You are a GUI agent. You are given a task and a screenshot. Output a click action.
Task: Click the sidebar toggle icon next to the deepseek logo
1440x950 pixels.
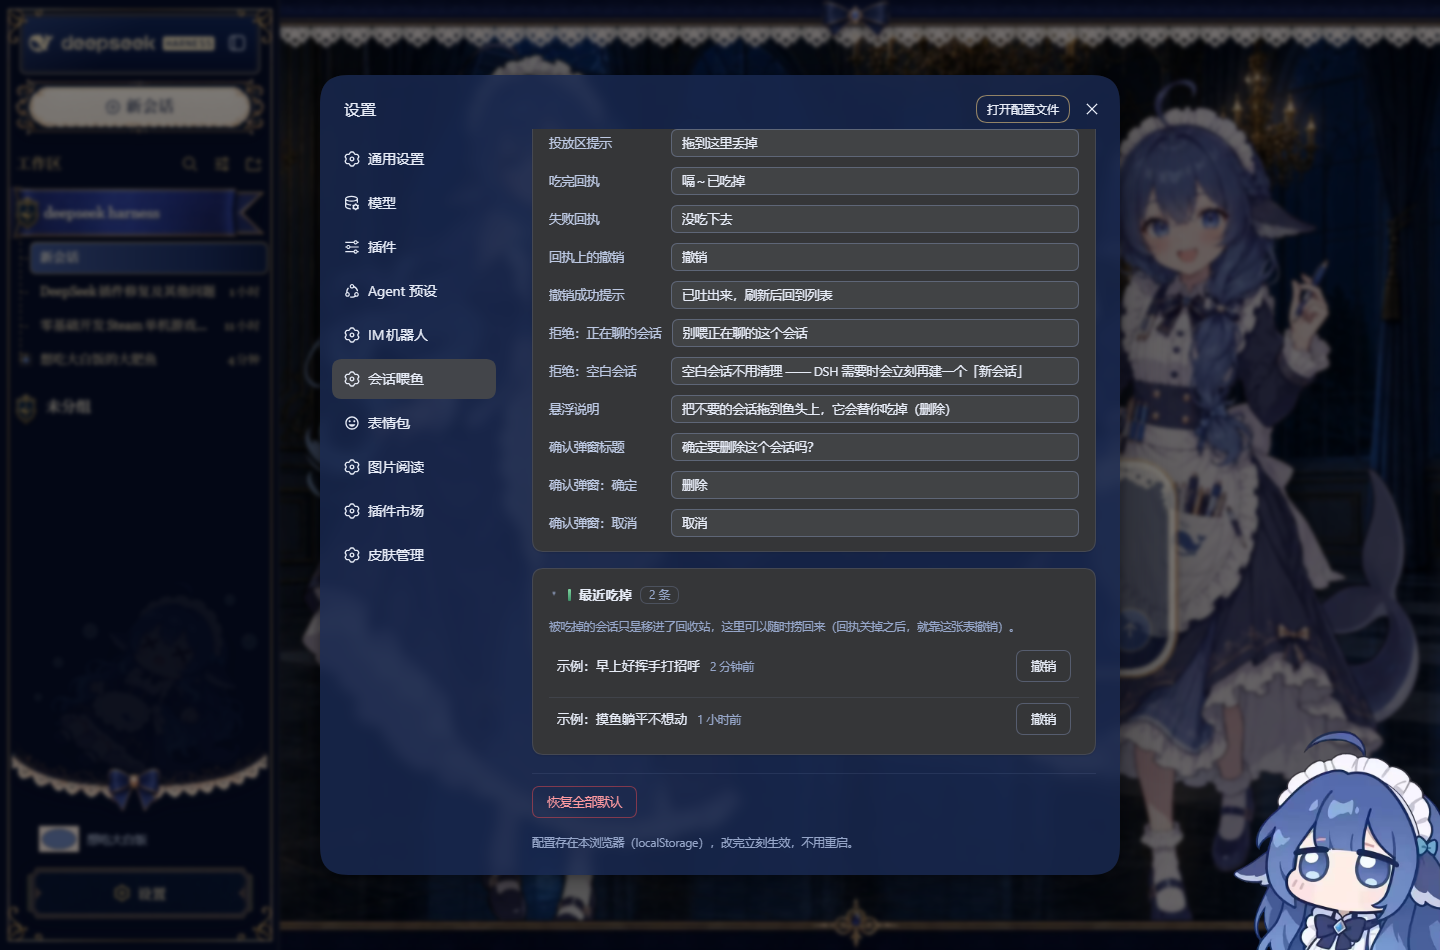click(237, 43)
